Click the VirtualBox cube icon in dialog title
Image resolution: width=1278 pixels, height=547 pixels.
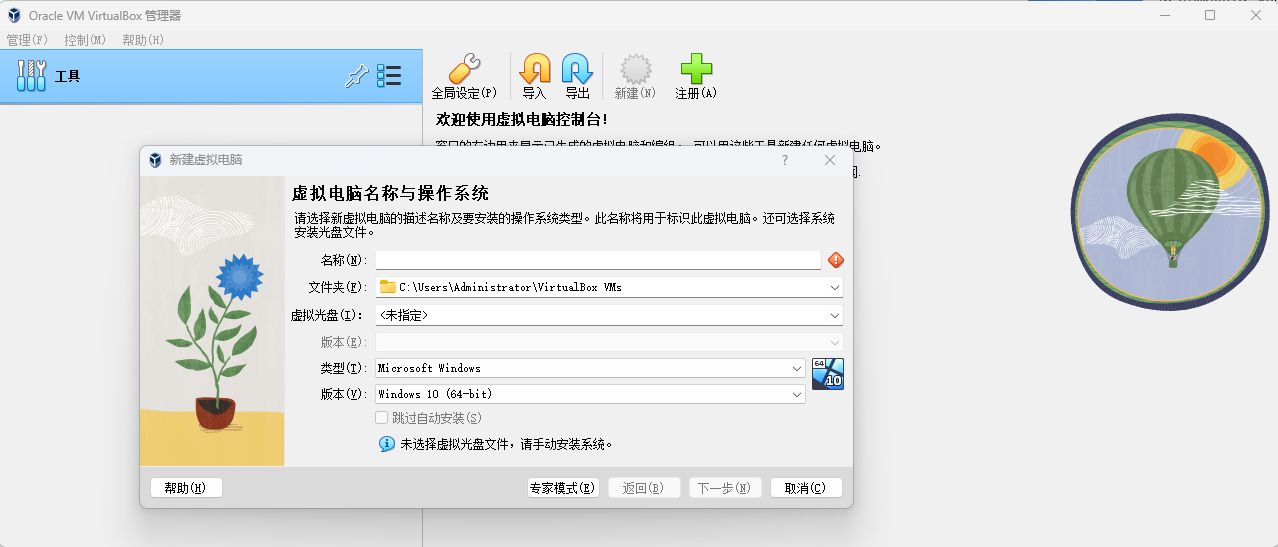click(x=155, y=160)
